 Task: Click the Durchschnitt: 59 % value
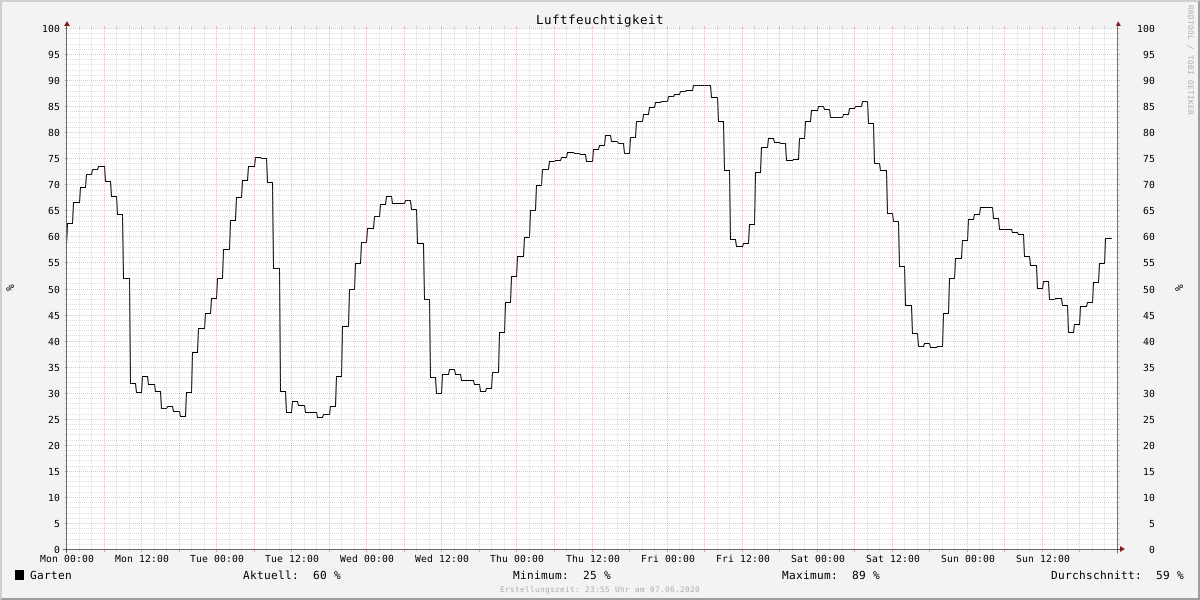[1117, 575]
